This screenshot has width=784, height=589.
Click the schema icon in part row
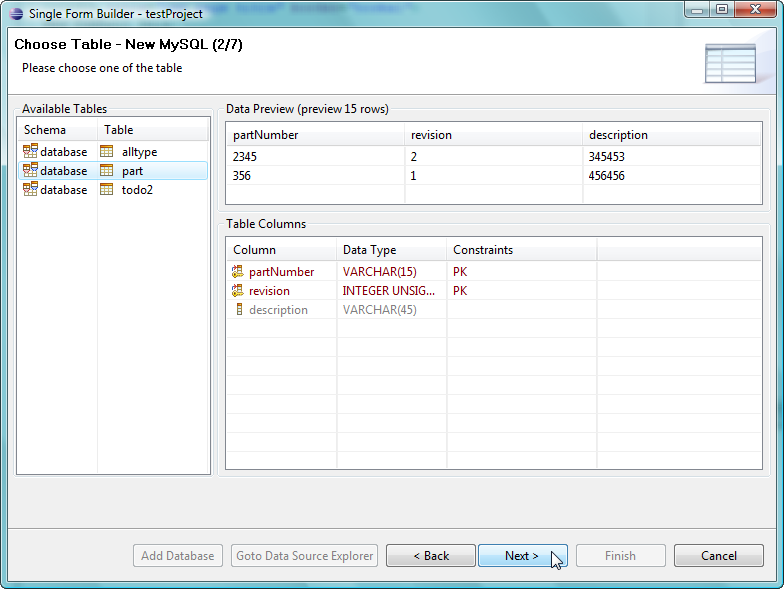tap(29, 171)
